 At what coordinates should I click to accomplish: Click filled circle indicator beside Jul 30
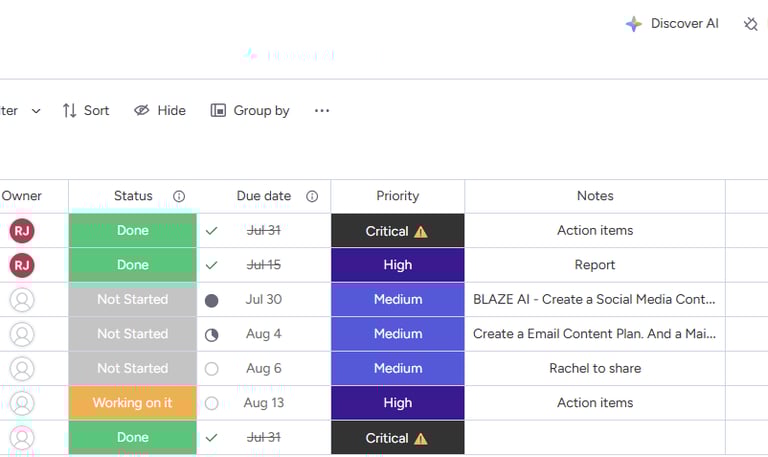tap(212, 300)
